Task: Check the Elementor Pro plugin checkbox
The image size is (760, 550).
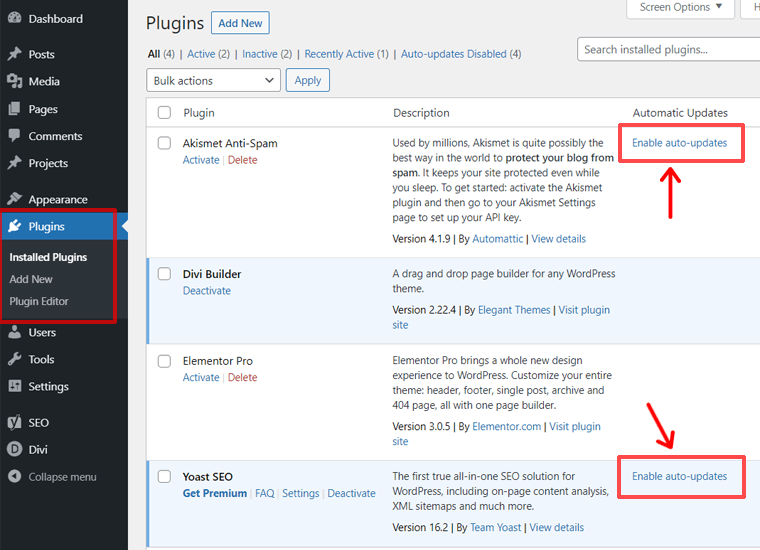Action: coord(165,360)
